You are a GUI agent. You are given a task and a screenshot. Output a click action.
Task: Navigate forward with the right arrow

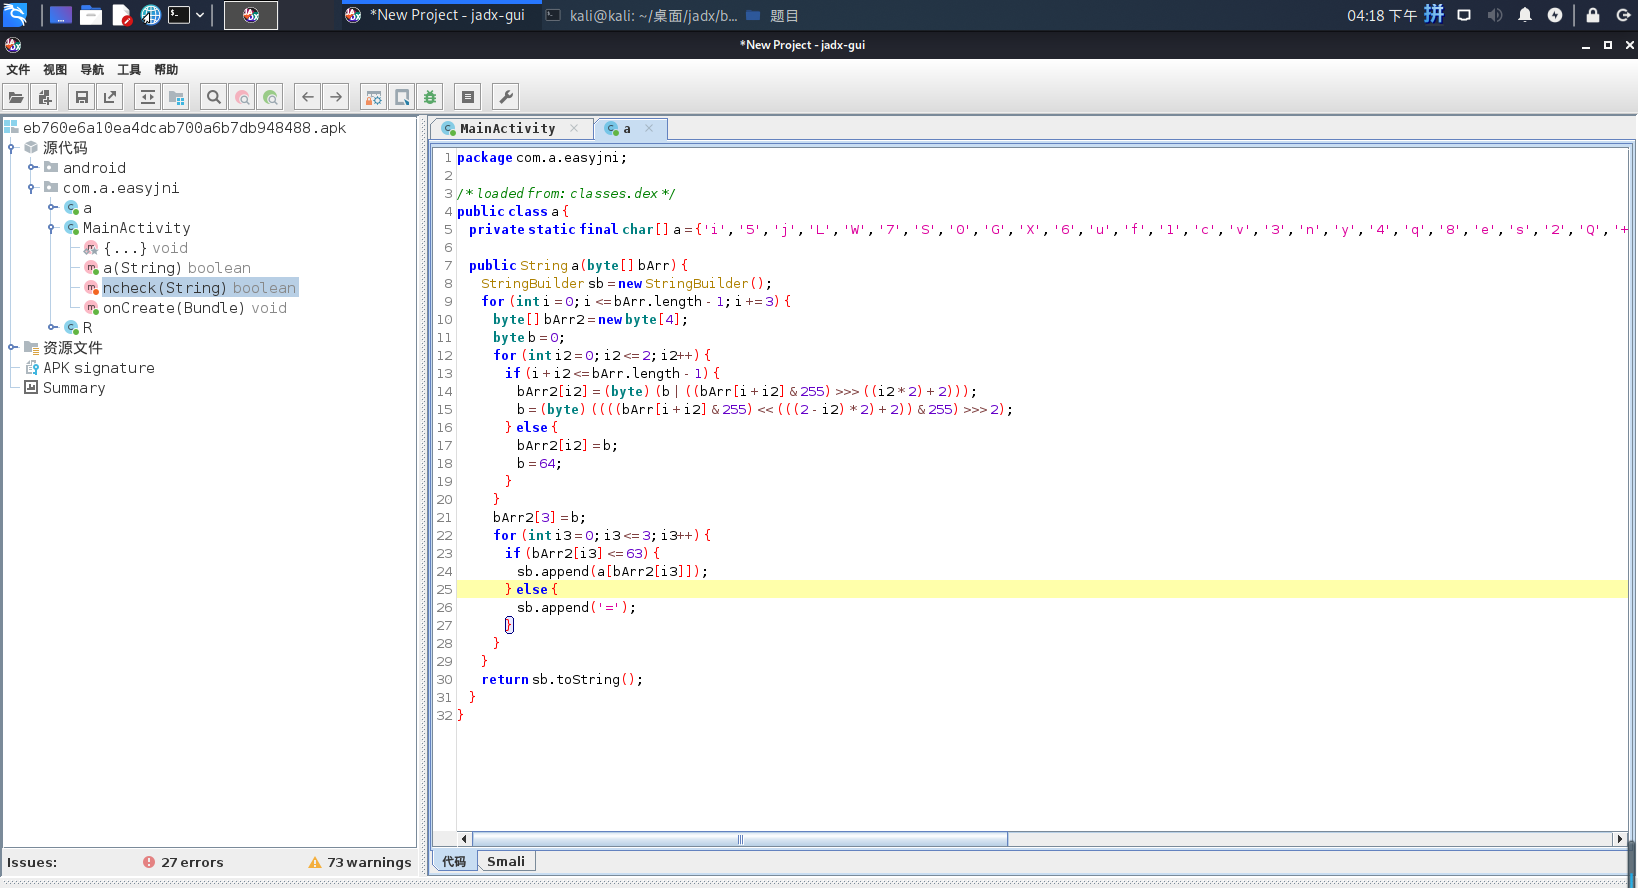pos(336,97)
